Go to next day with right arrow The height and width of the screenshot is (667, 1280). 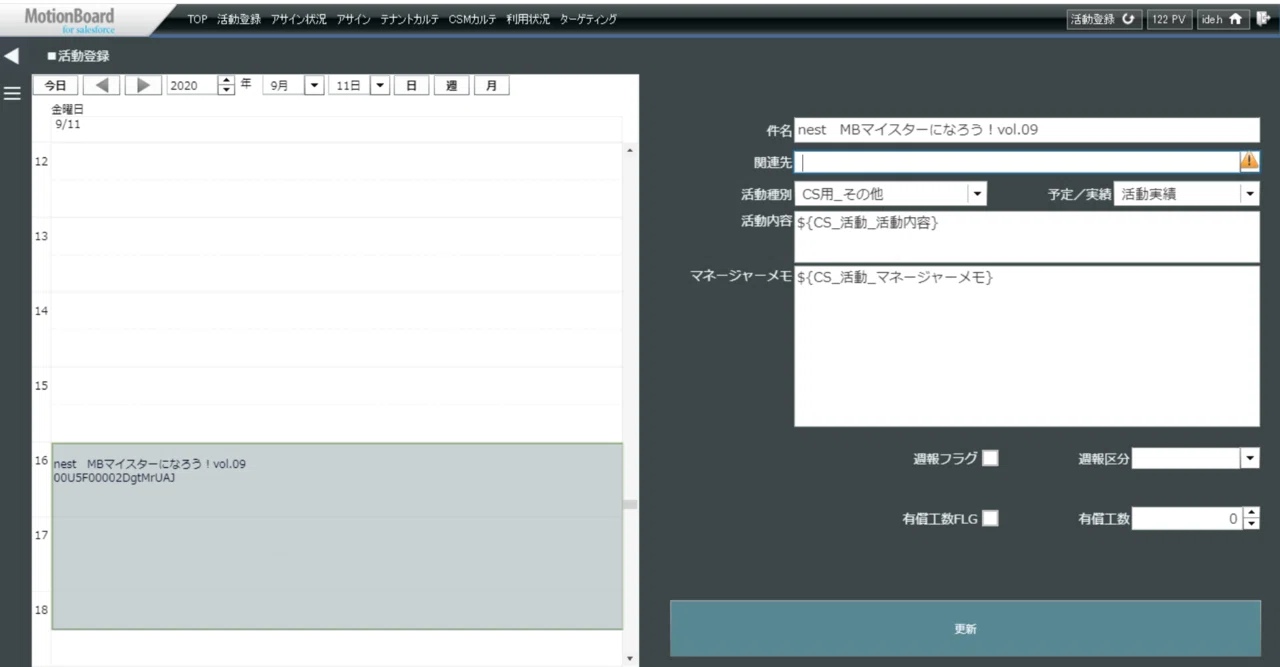point(143,86)
